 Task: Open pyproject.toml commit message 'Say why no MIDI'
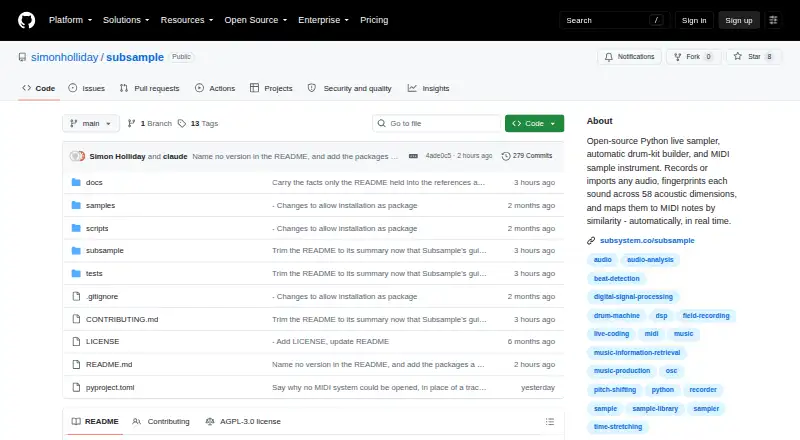click(x=379, y=387)
